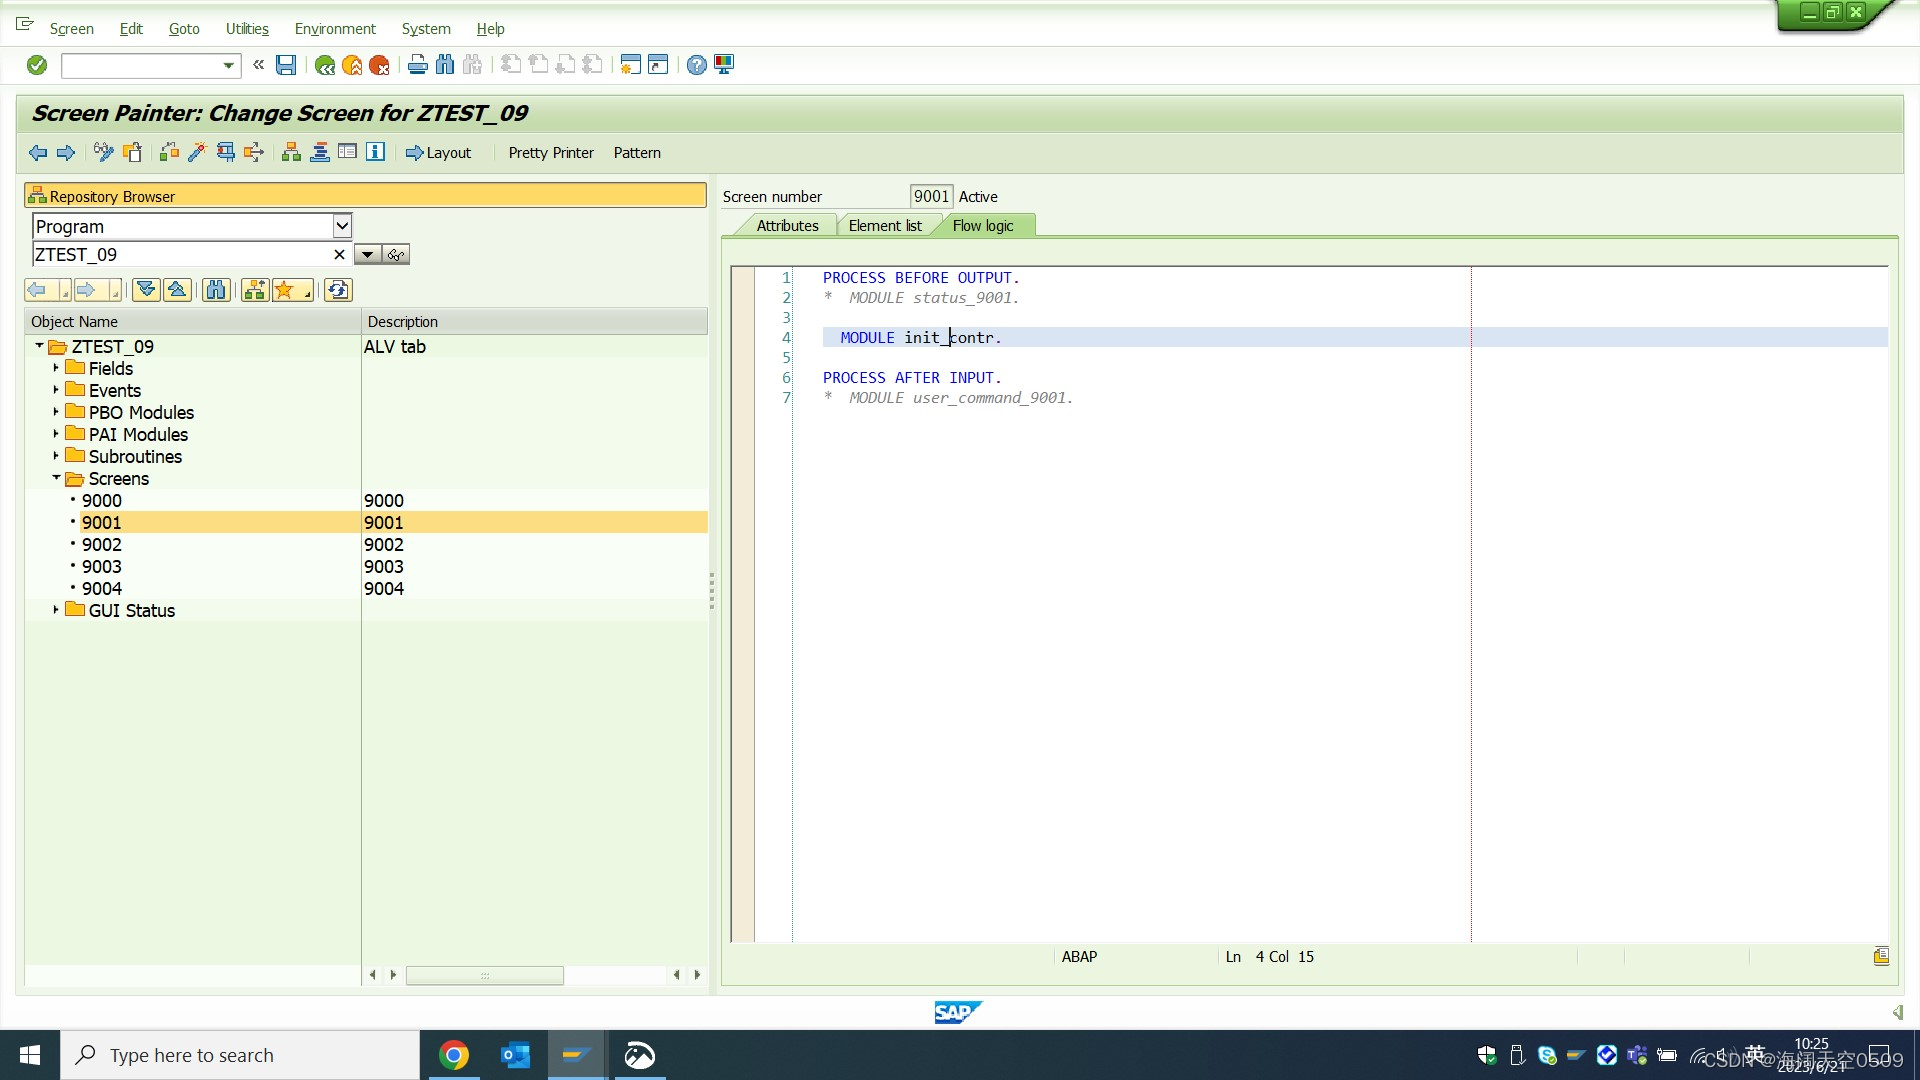Select screen 9002 in the tree
Screen dimensions: 1920x1080
[x=101, y=544]
